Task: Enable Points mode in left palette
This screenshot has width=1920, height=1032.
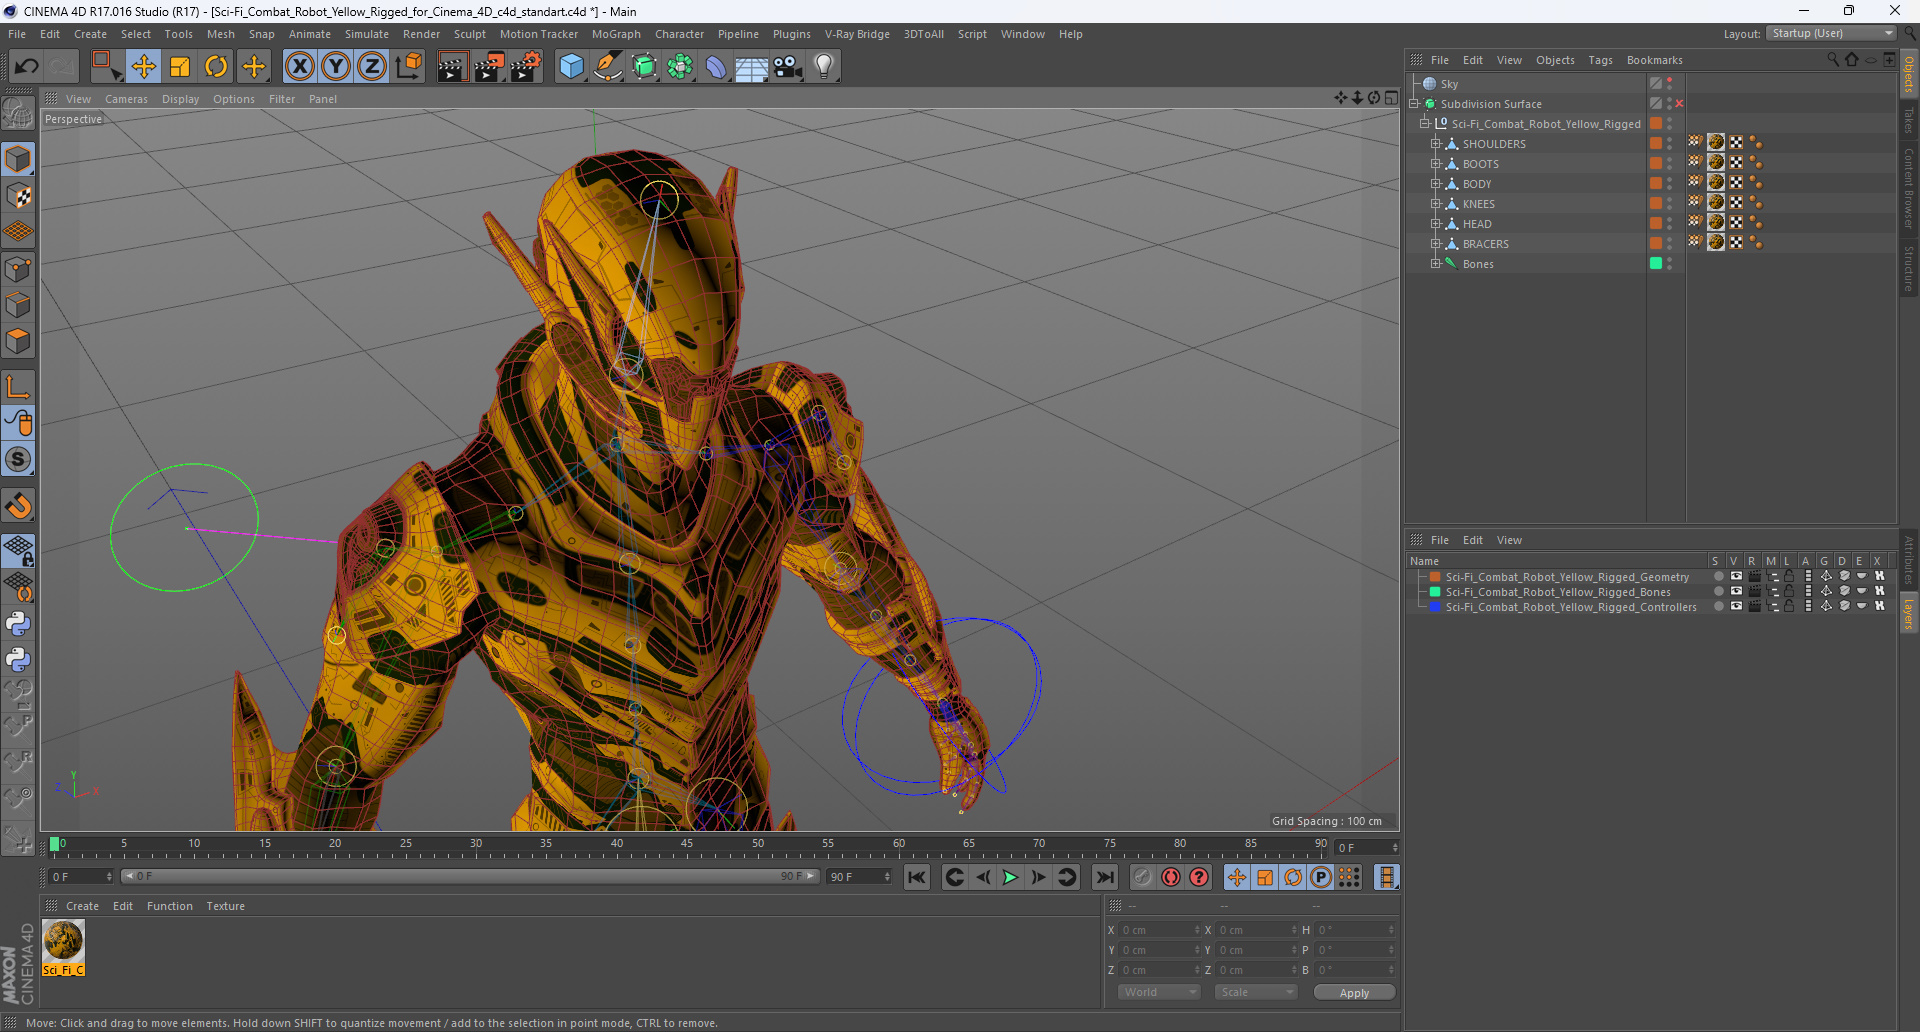Action: [18, 269]
